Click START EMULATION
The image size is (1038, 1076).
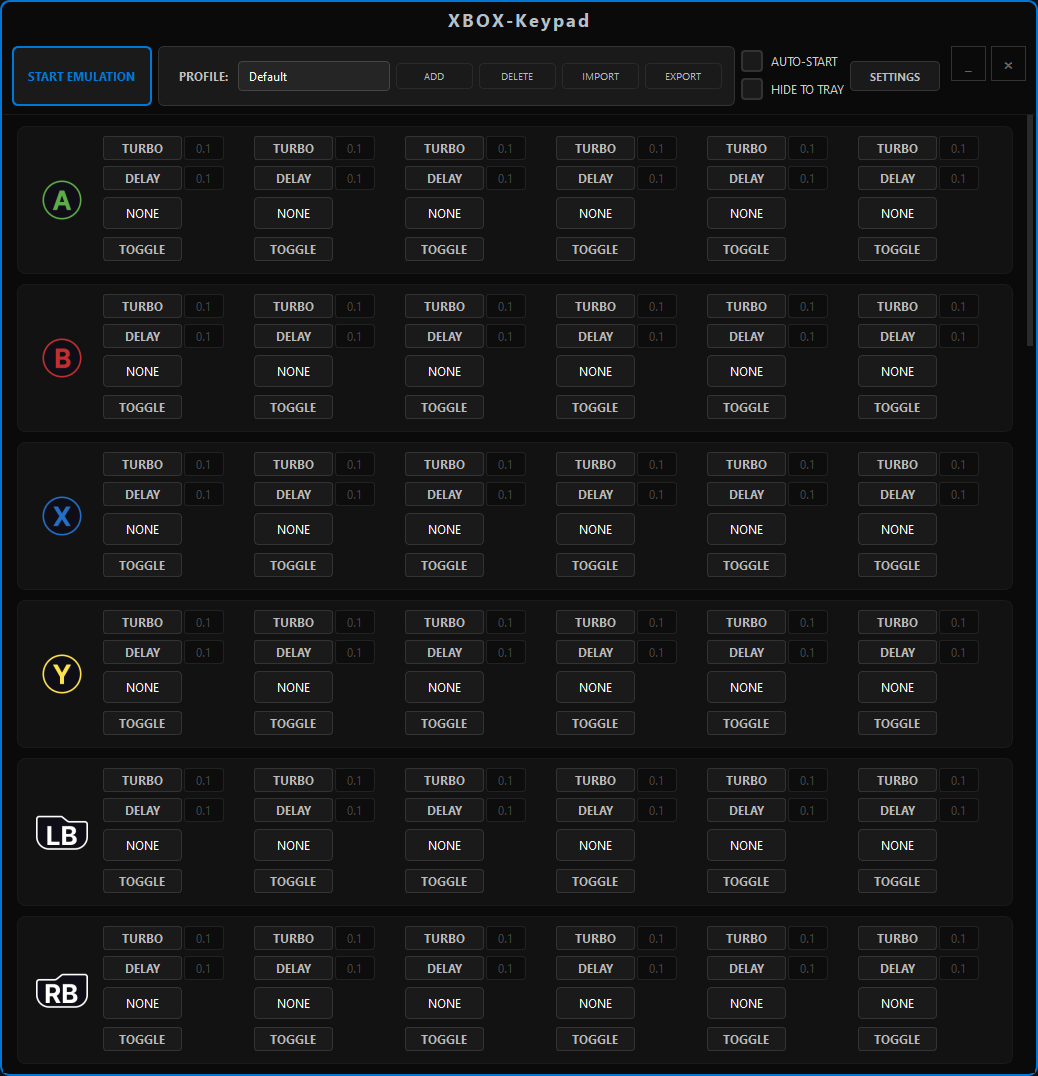81,75
